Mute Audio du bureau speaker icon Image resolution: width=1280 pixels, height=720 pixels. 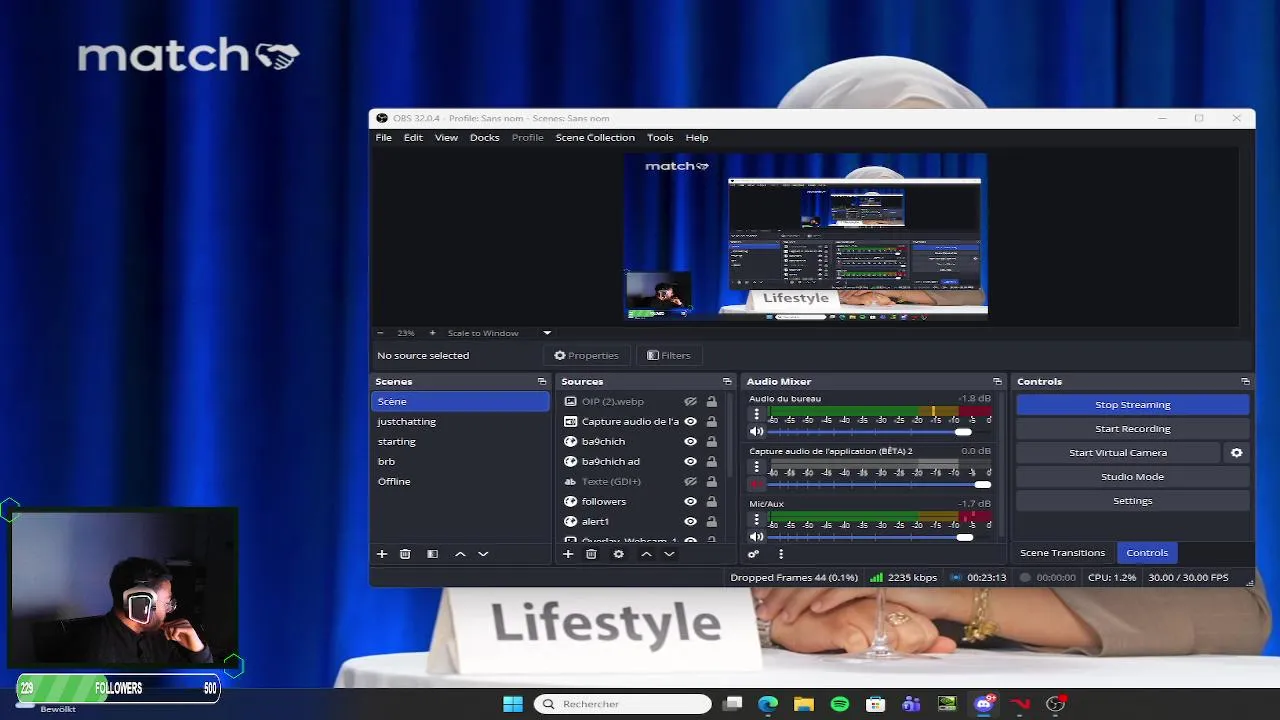pos(757,432)
